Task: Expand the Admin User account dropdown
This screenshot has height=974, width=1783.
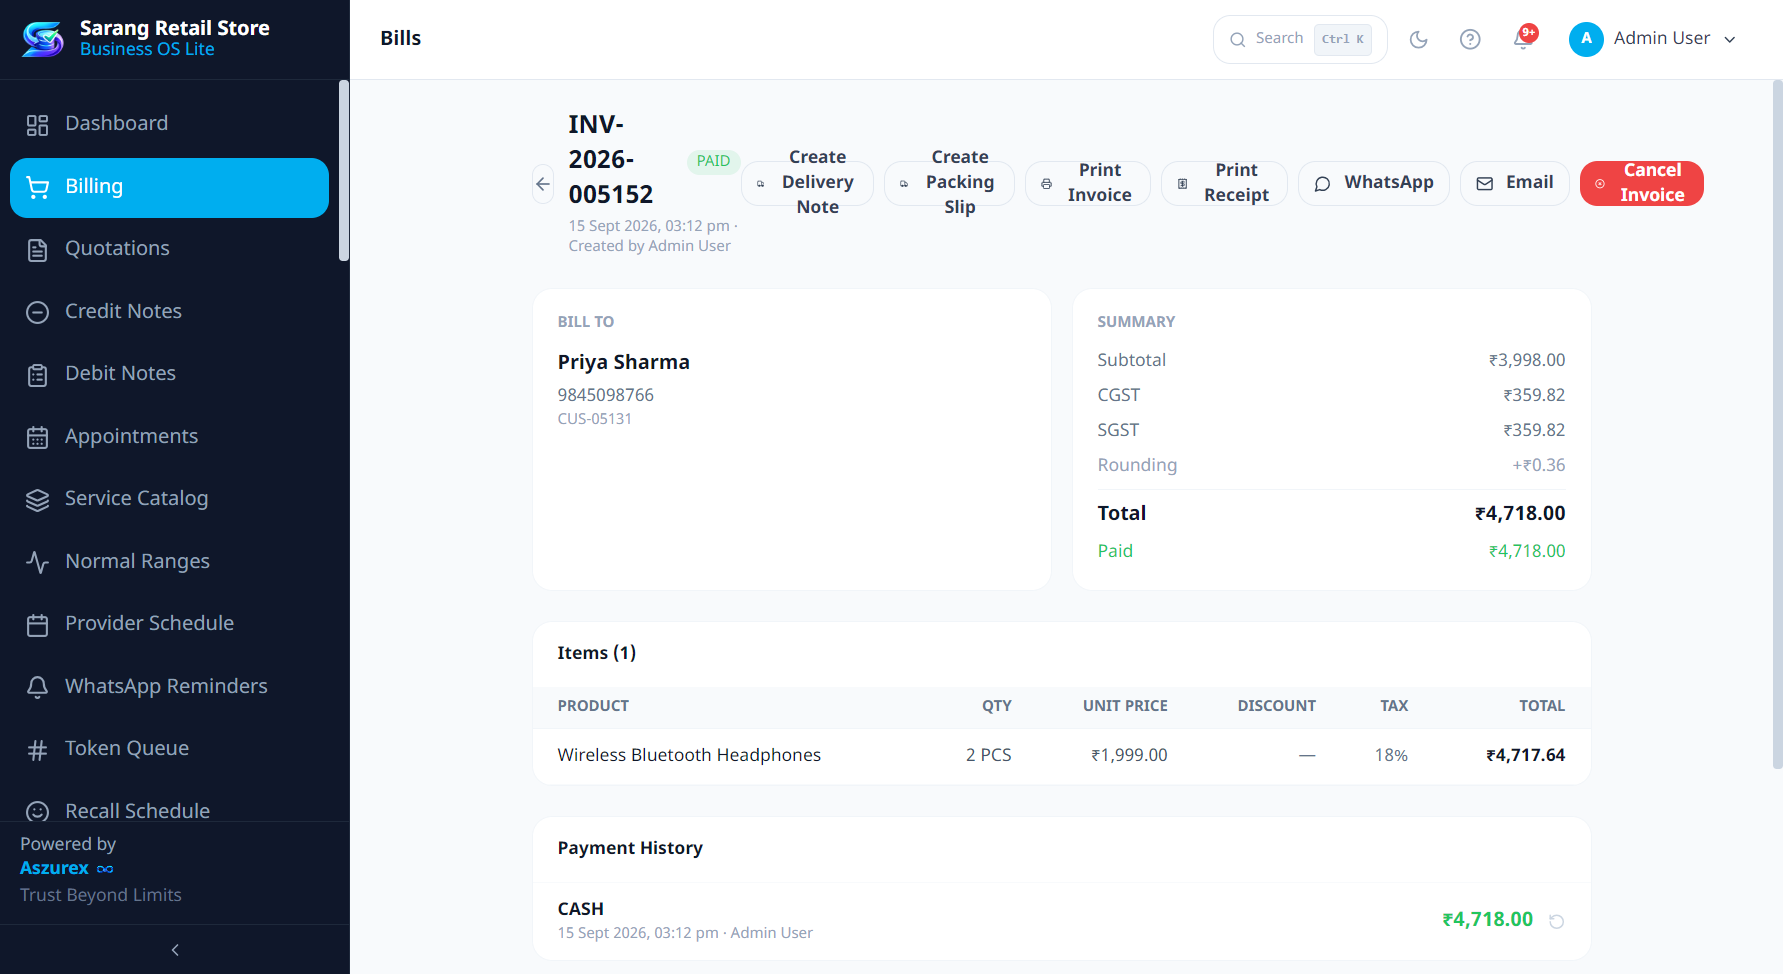Action: 1652,39
